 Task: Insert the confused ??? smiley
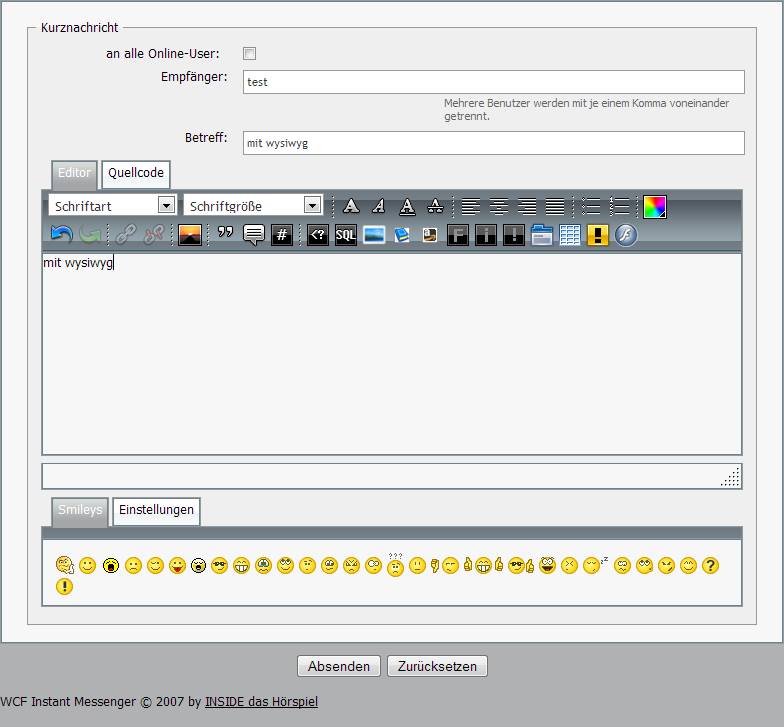[x=395, y=565]
